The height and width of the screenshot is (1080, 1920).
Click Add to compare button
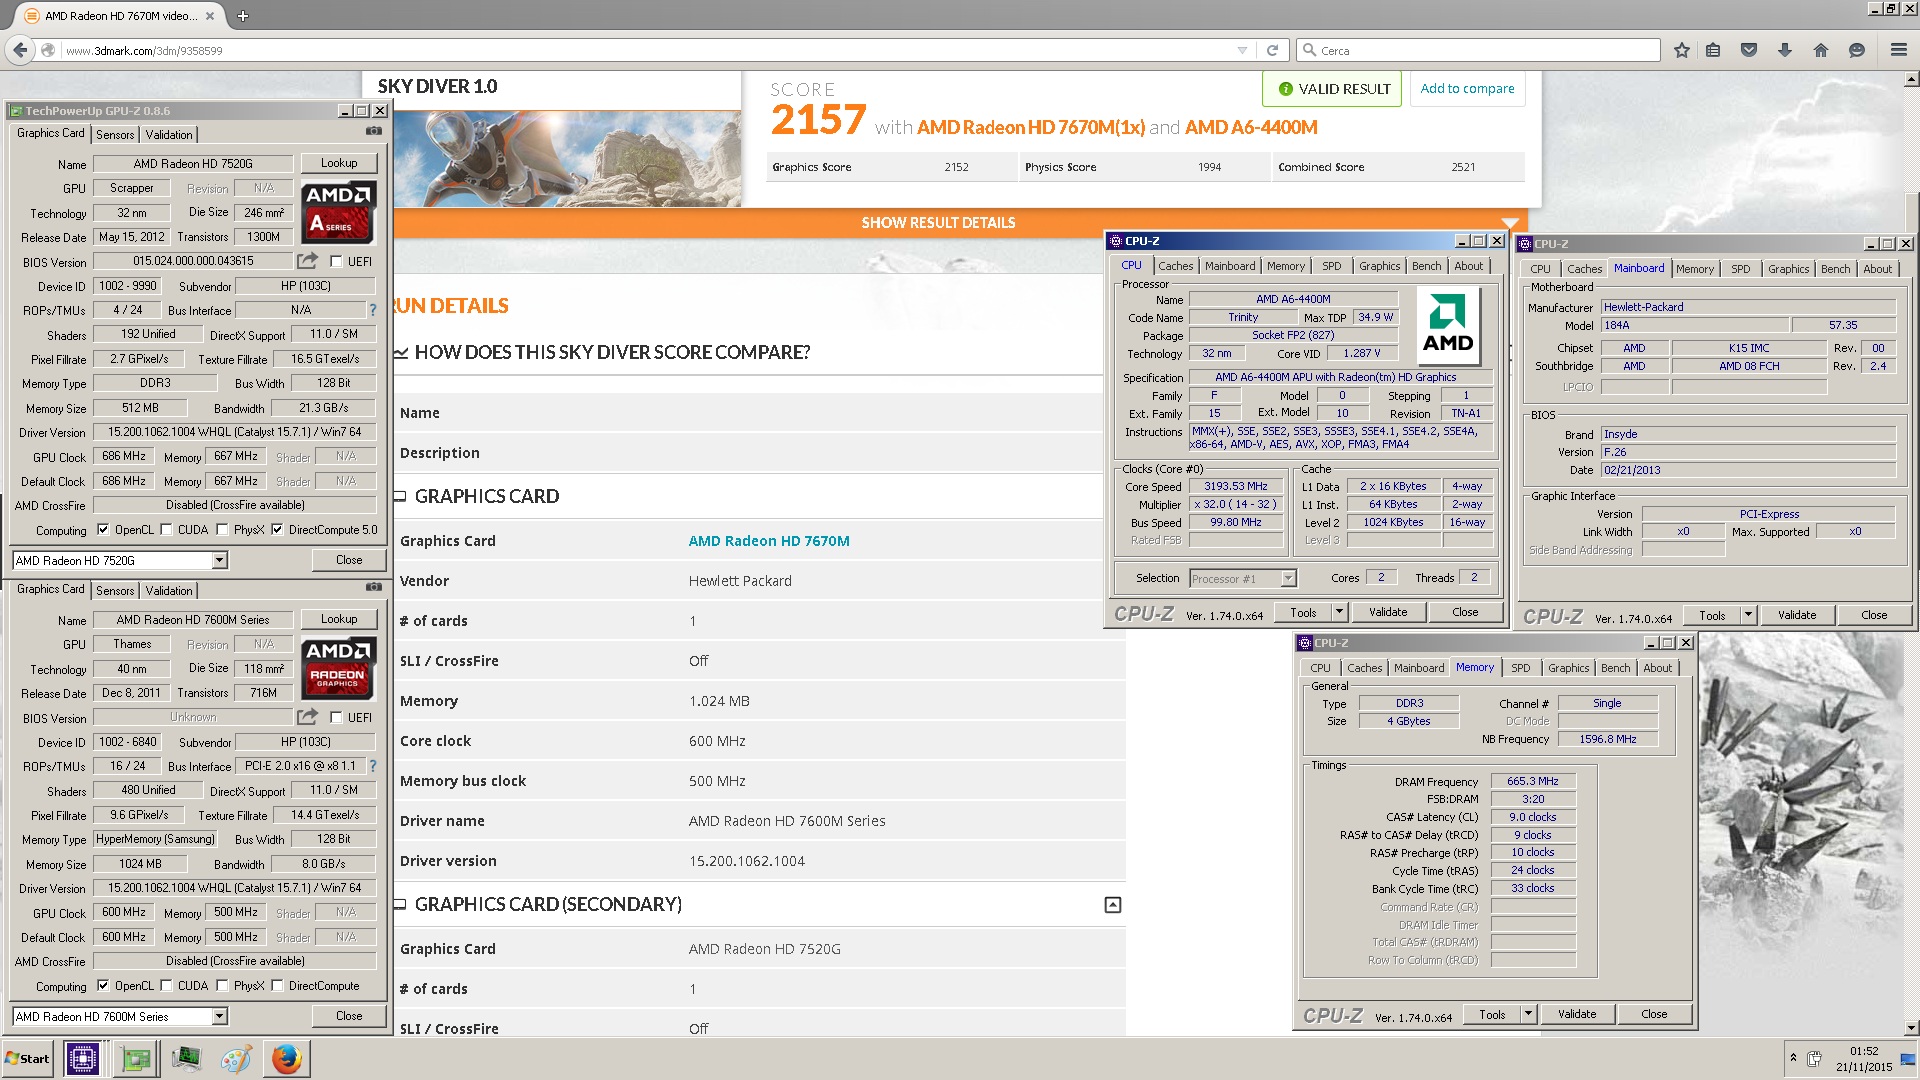pos(1467,89)
